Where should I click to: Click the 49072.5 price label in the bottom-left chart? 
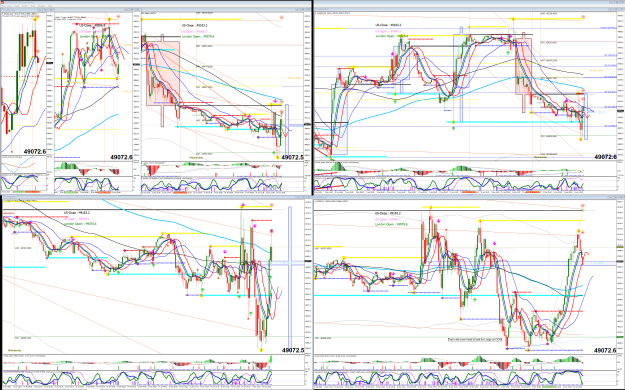point(293,350)
